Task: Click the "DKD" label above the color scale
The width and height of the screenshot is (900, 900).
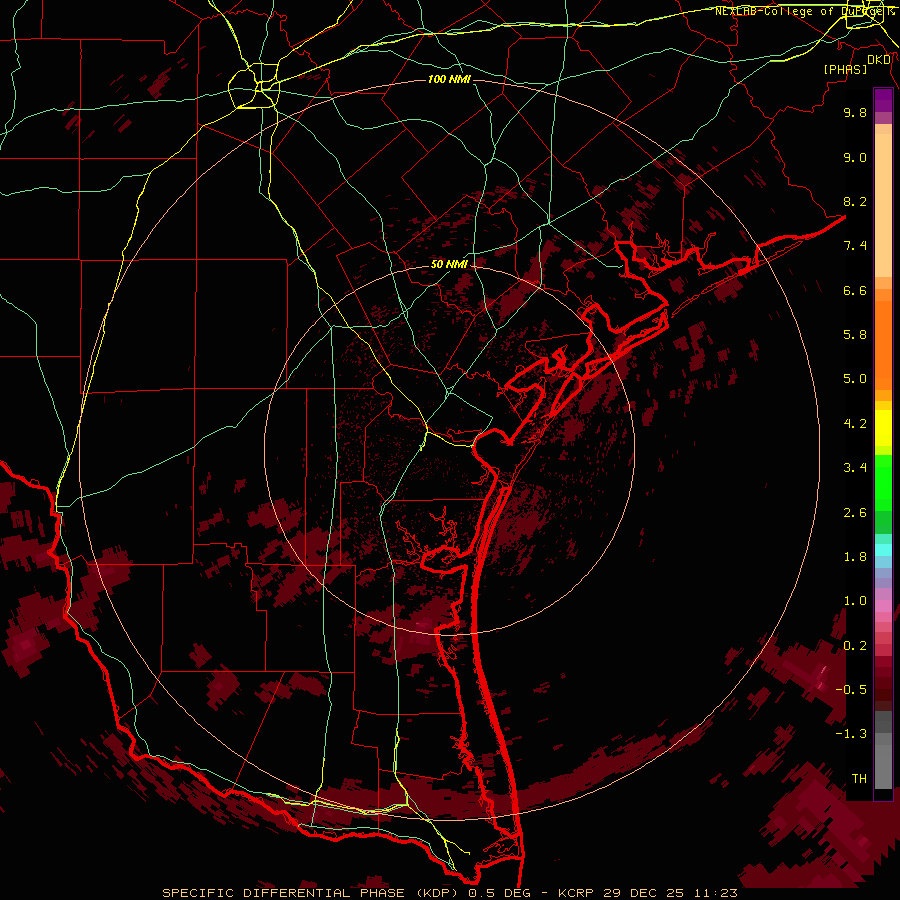Action: coord(879,60)
